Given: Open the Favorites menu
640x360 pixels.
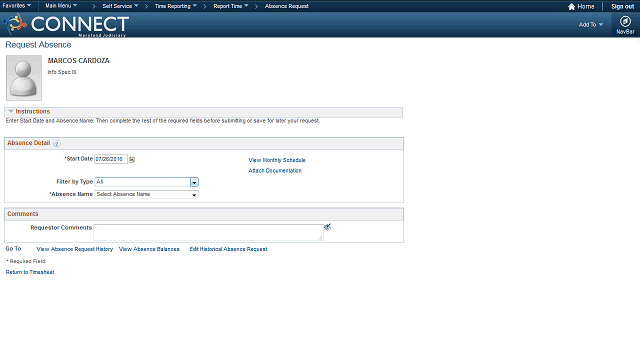Looking at the screenshot, I should click(x=17, y=6).
